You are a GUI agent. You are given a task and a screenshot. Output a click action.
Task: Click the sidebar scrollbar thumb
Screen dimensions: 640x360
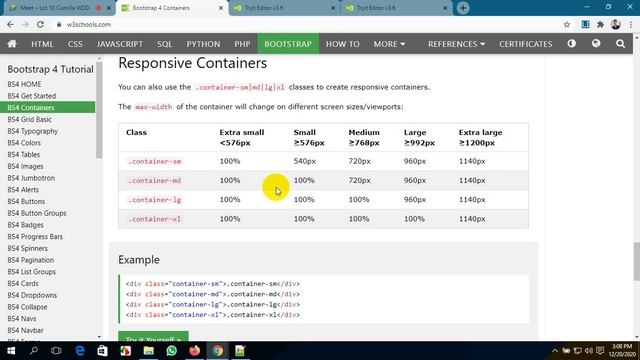click(x=99, y=109)
